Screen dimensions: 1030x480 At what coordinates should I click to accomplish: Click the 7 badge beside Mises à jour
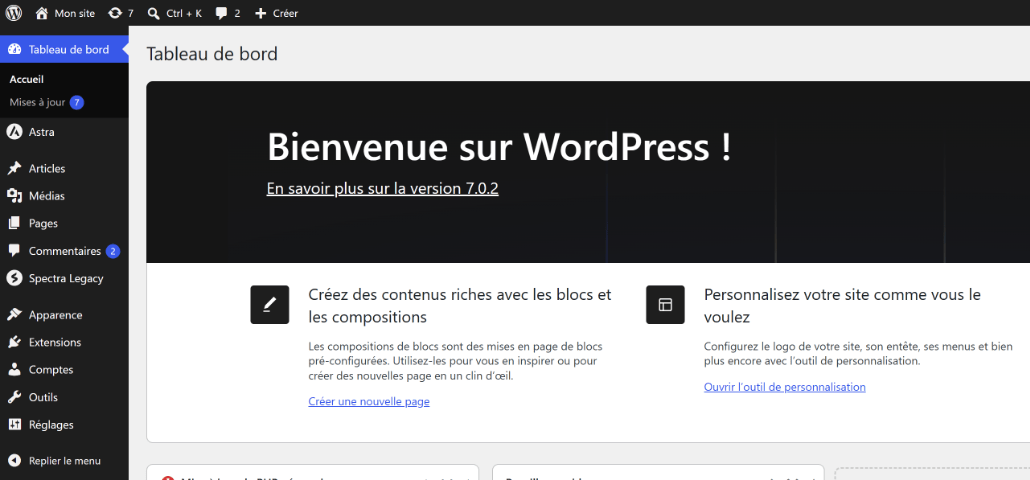pos(77,102)
